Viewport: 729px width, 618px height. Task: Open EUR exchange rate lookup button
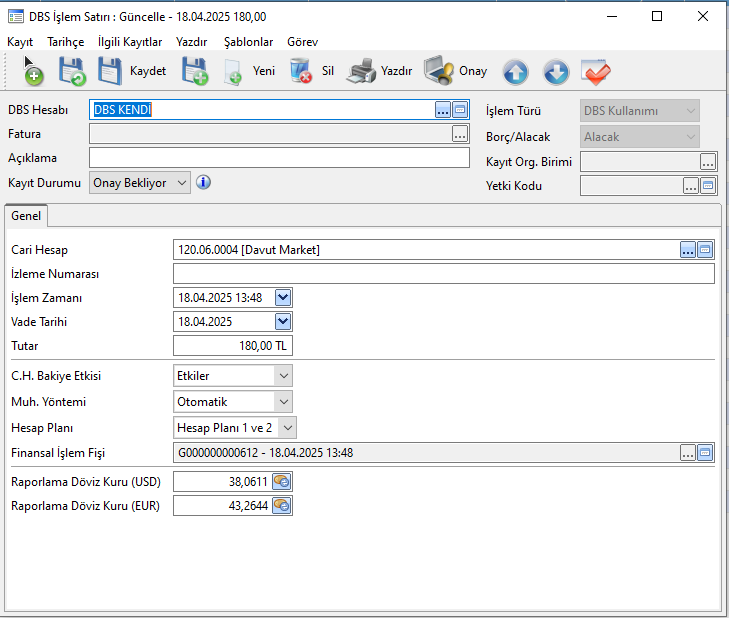(282, 506)
